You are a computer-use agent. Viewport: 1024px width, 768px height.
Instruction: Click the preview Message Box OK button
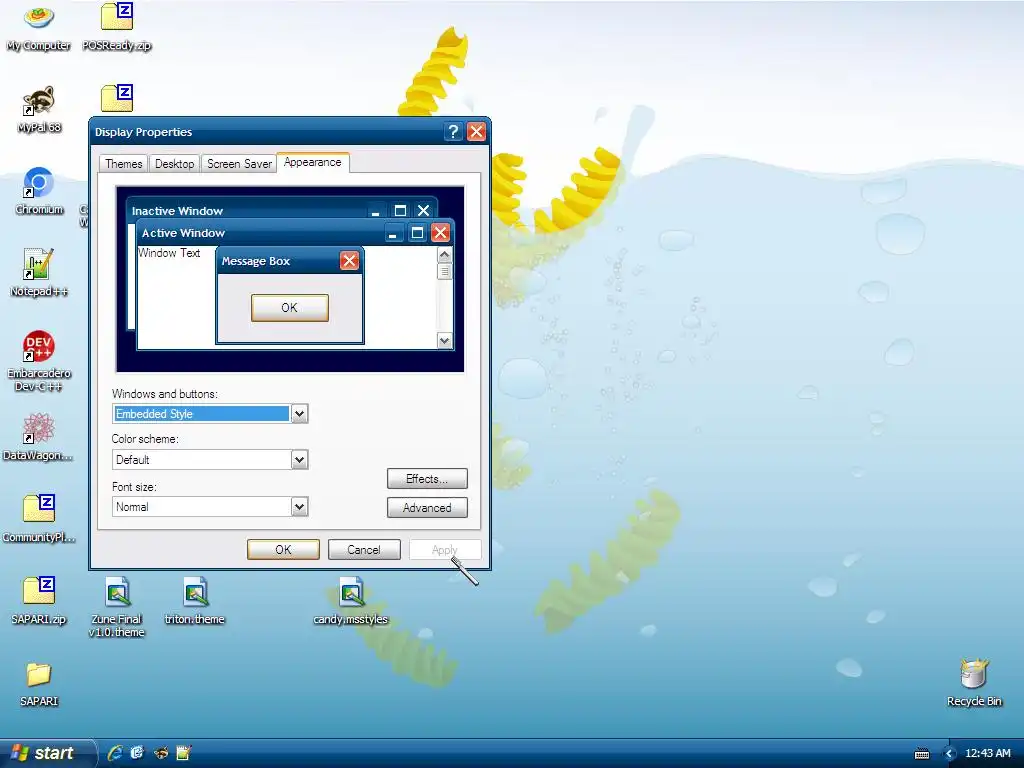(289, 308)
